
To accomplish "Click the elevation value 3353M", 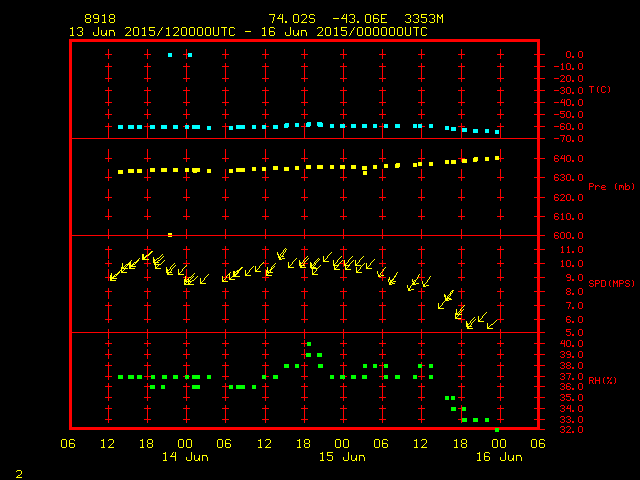I will [424, 19].
